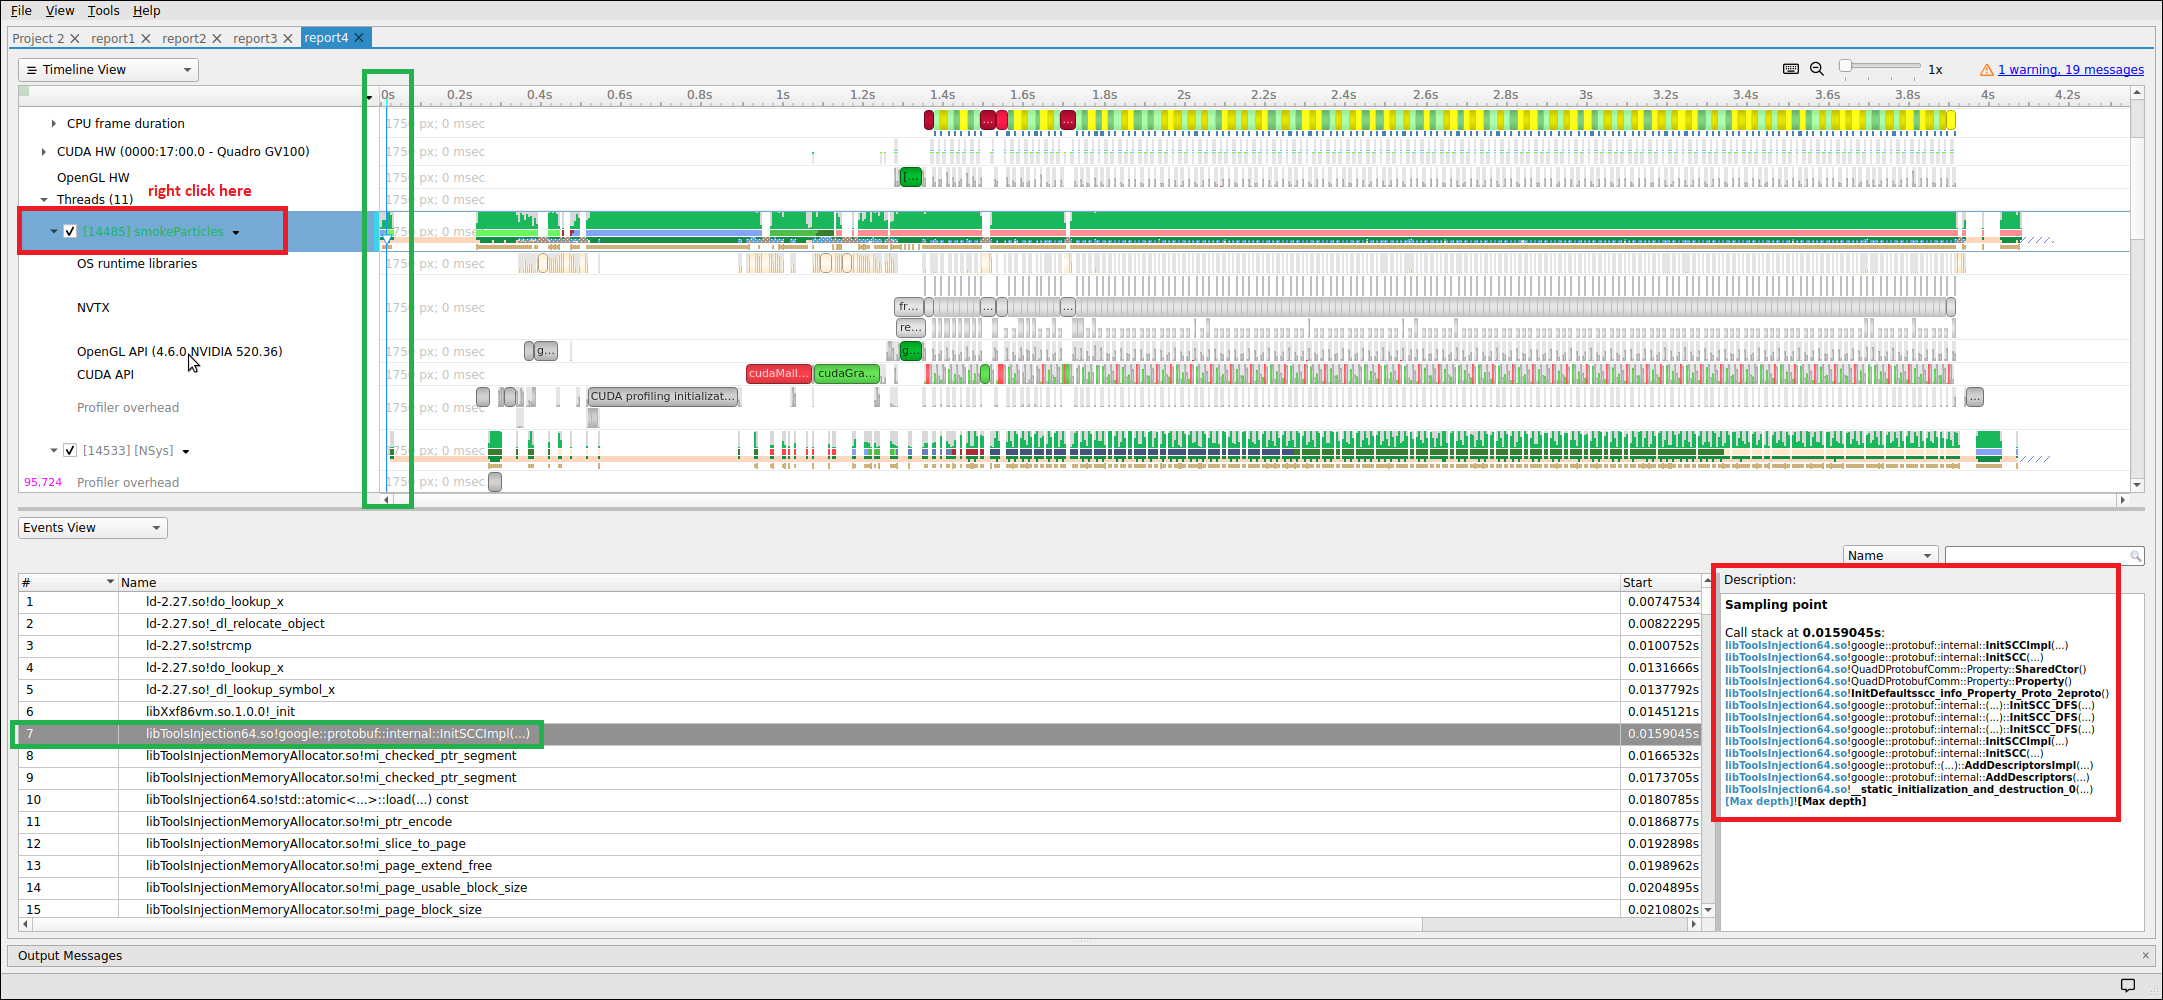Switch to the report2 tab
The image size is (2163, 1000).
[x=185, y=38]
